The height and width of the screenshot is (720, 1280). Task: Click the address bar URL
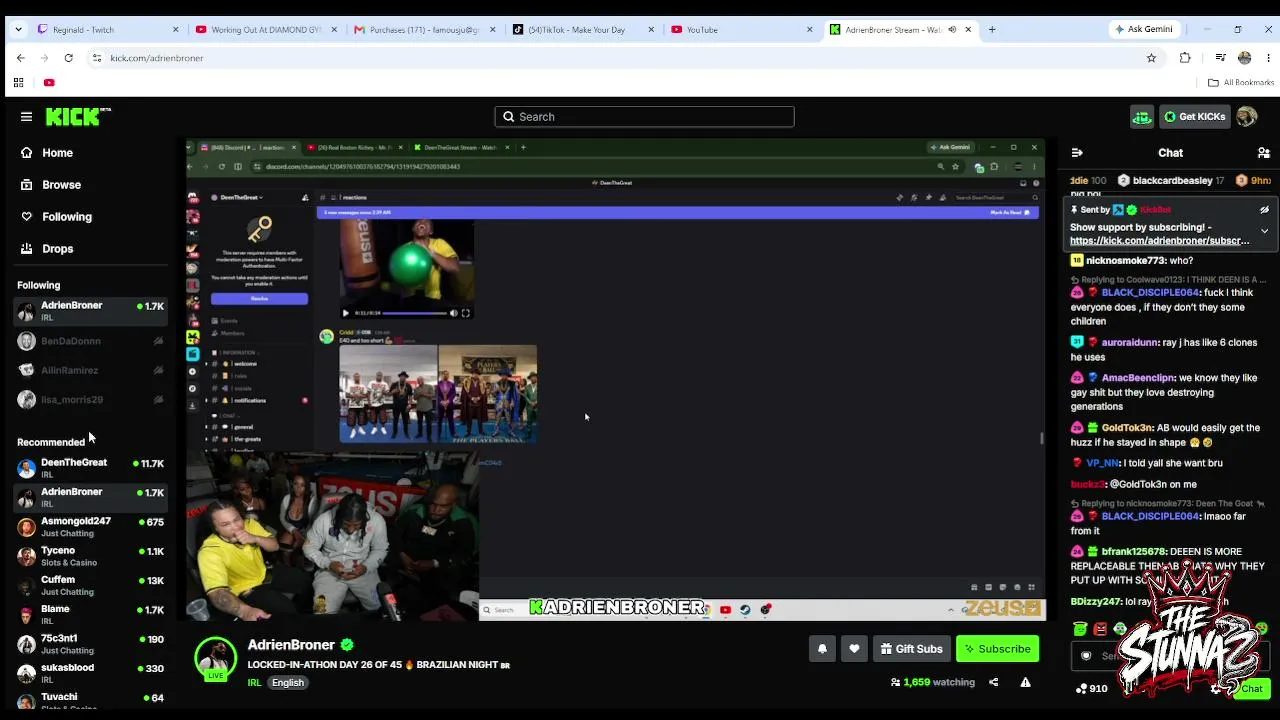coord(157,58)
